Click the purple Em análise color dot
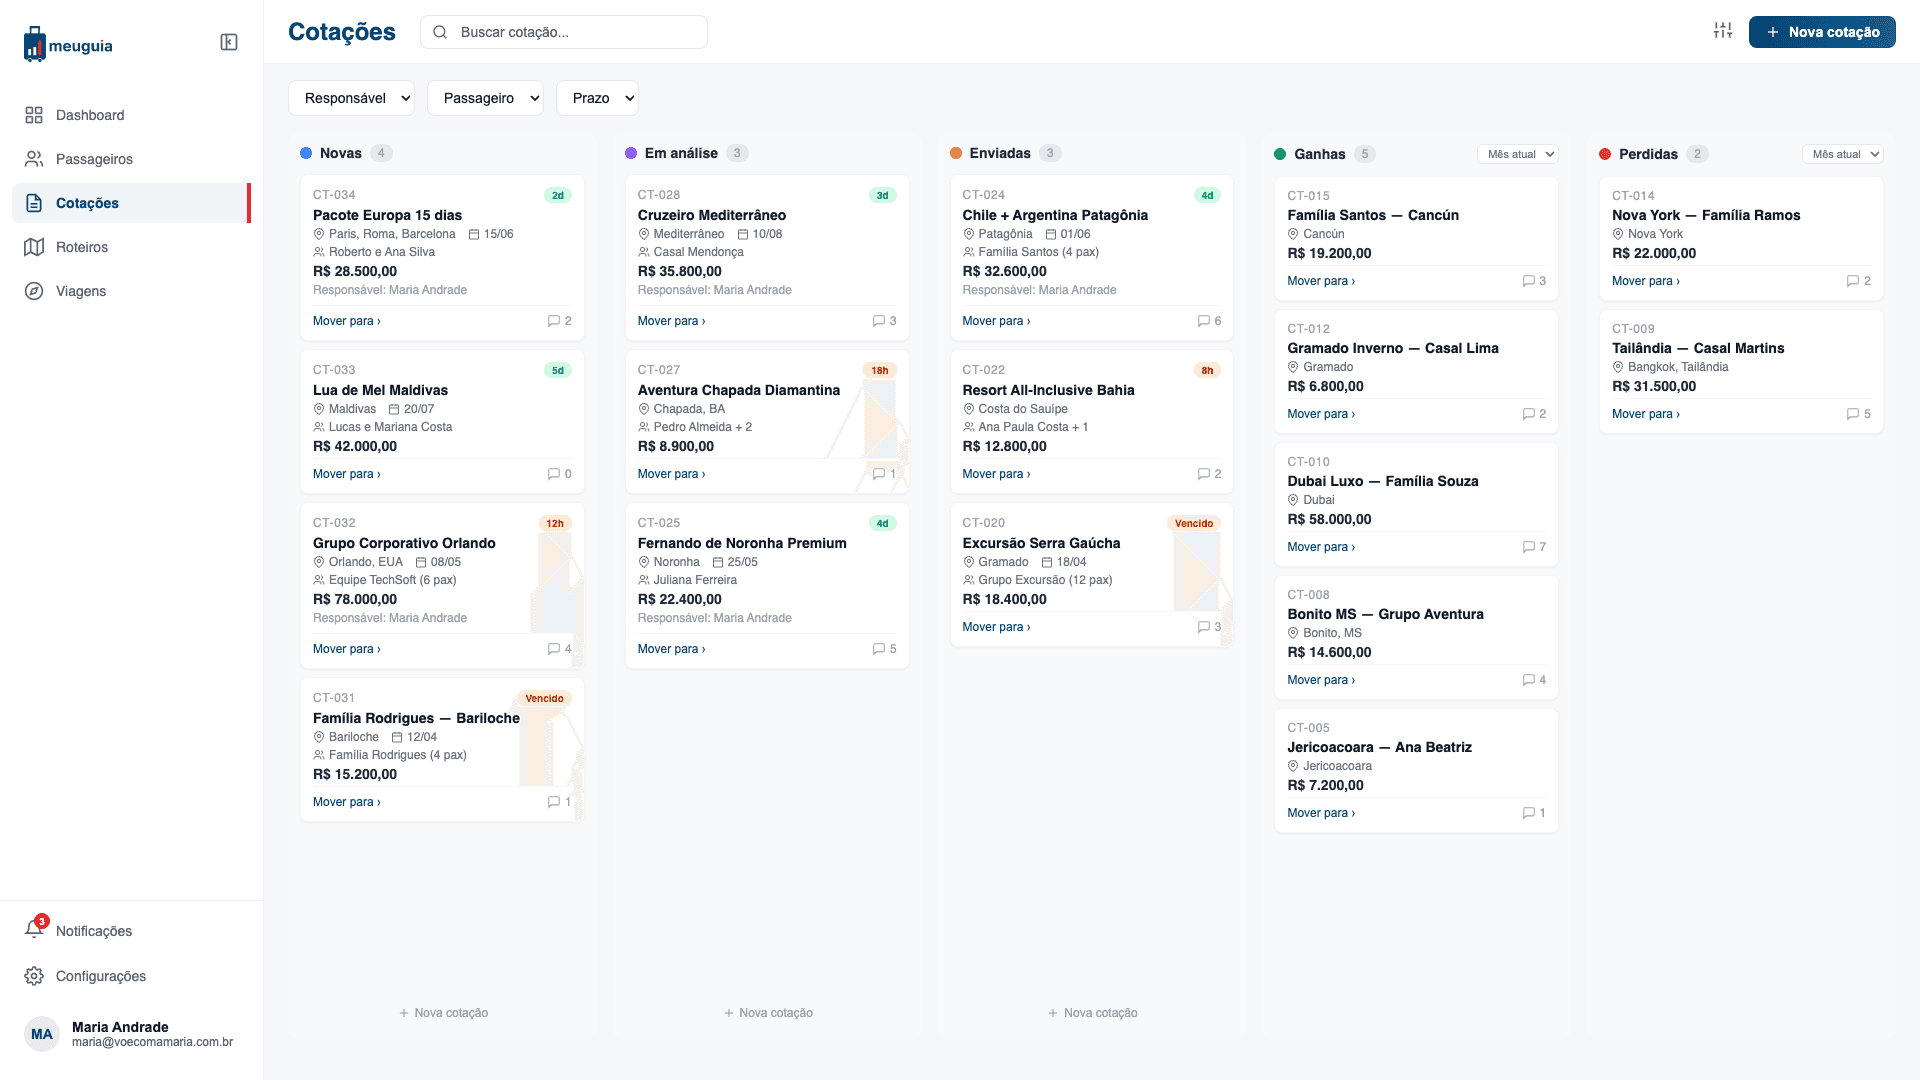The height and width of the screenshot is (1080, 1920). [631, 153]
